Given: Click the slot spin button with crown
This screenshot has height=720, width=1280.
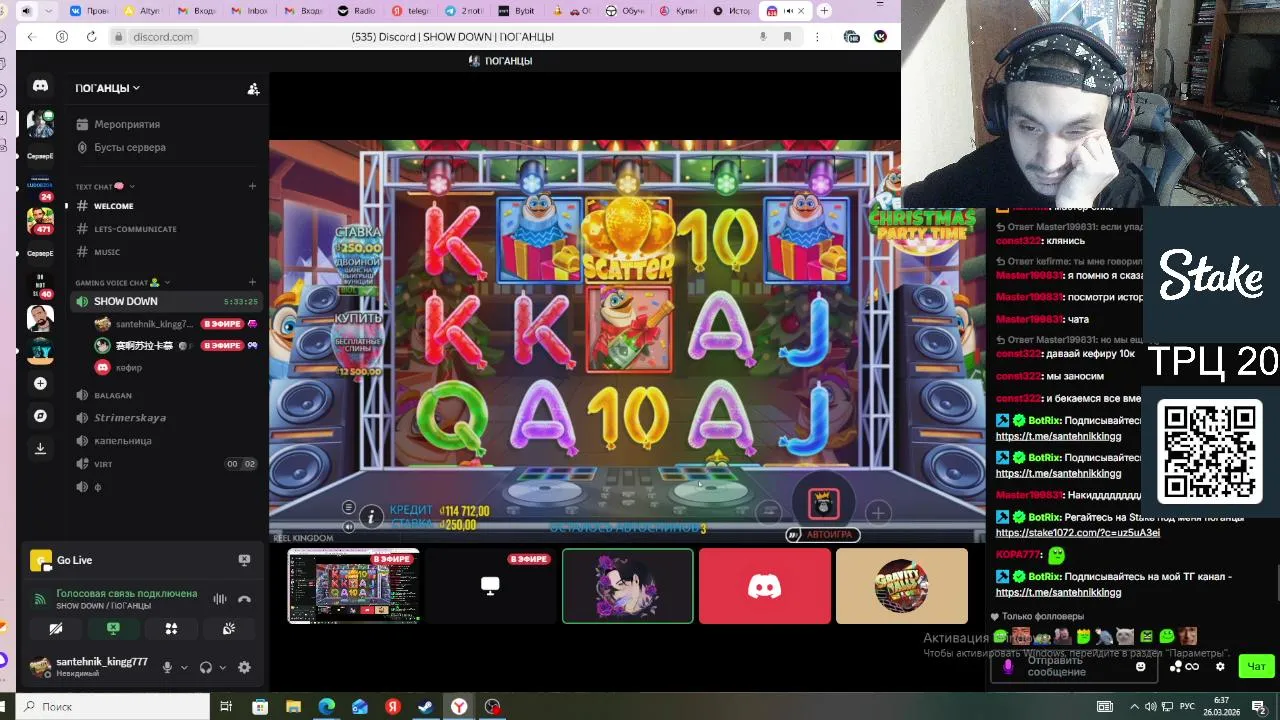Looking at the screenshot, I should (824, 504).
